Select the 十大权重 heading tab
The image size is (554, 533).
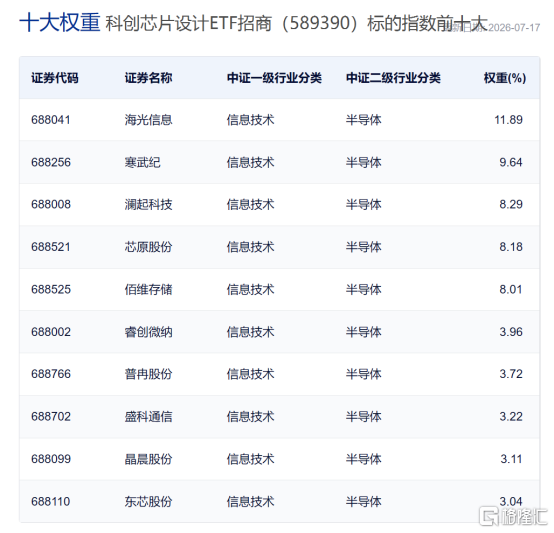pos(60,23)
